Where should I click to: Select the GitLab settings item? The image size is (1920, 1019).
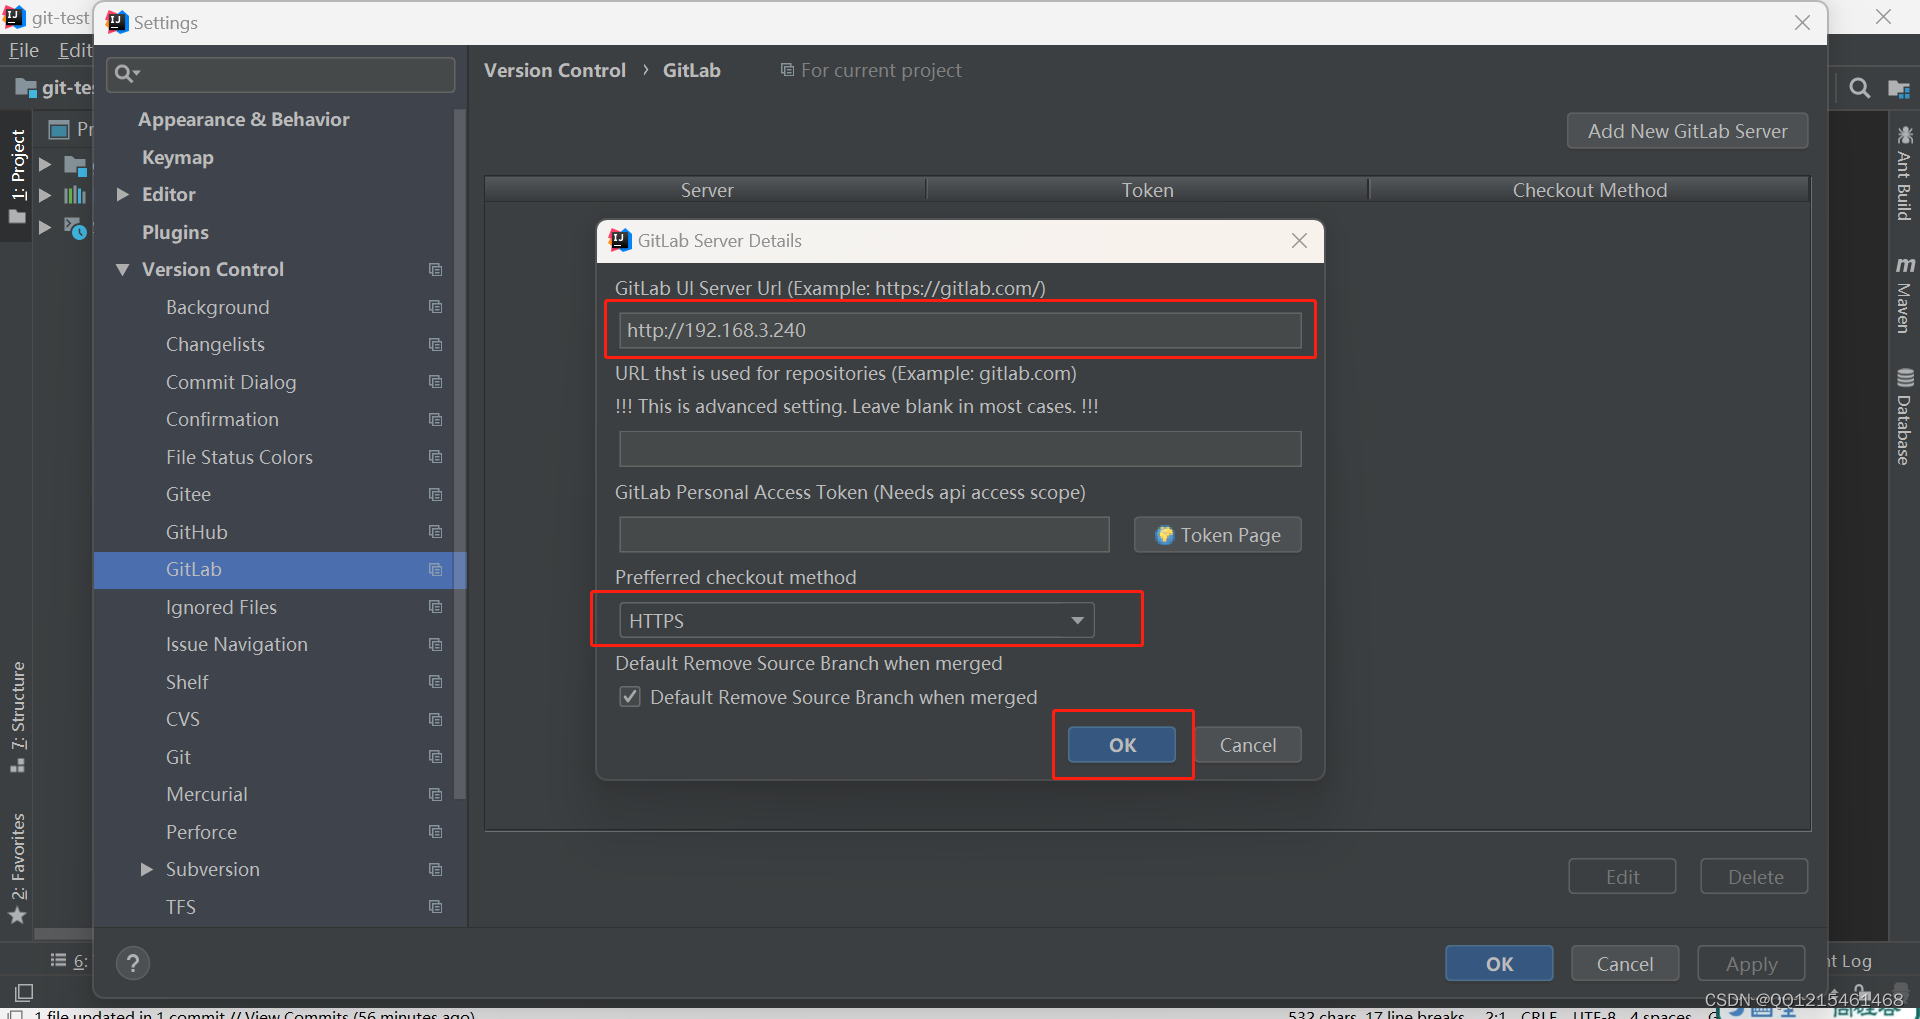coord(280,569)
